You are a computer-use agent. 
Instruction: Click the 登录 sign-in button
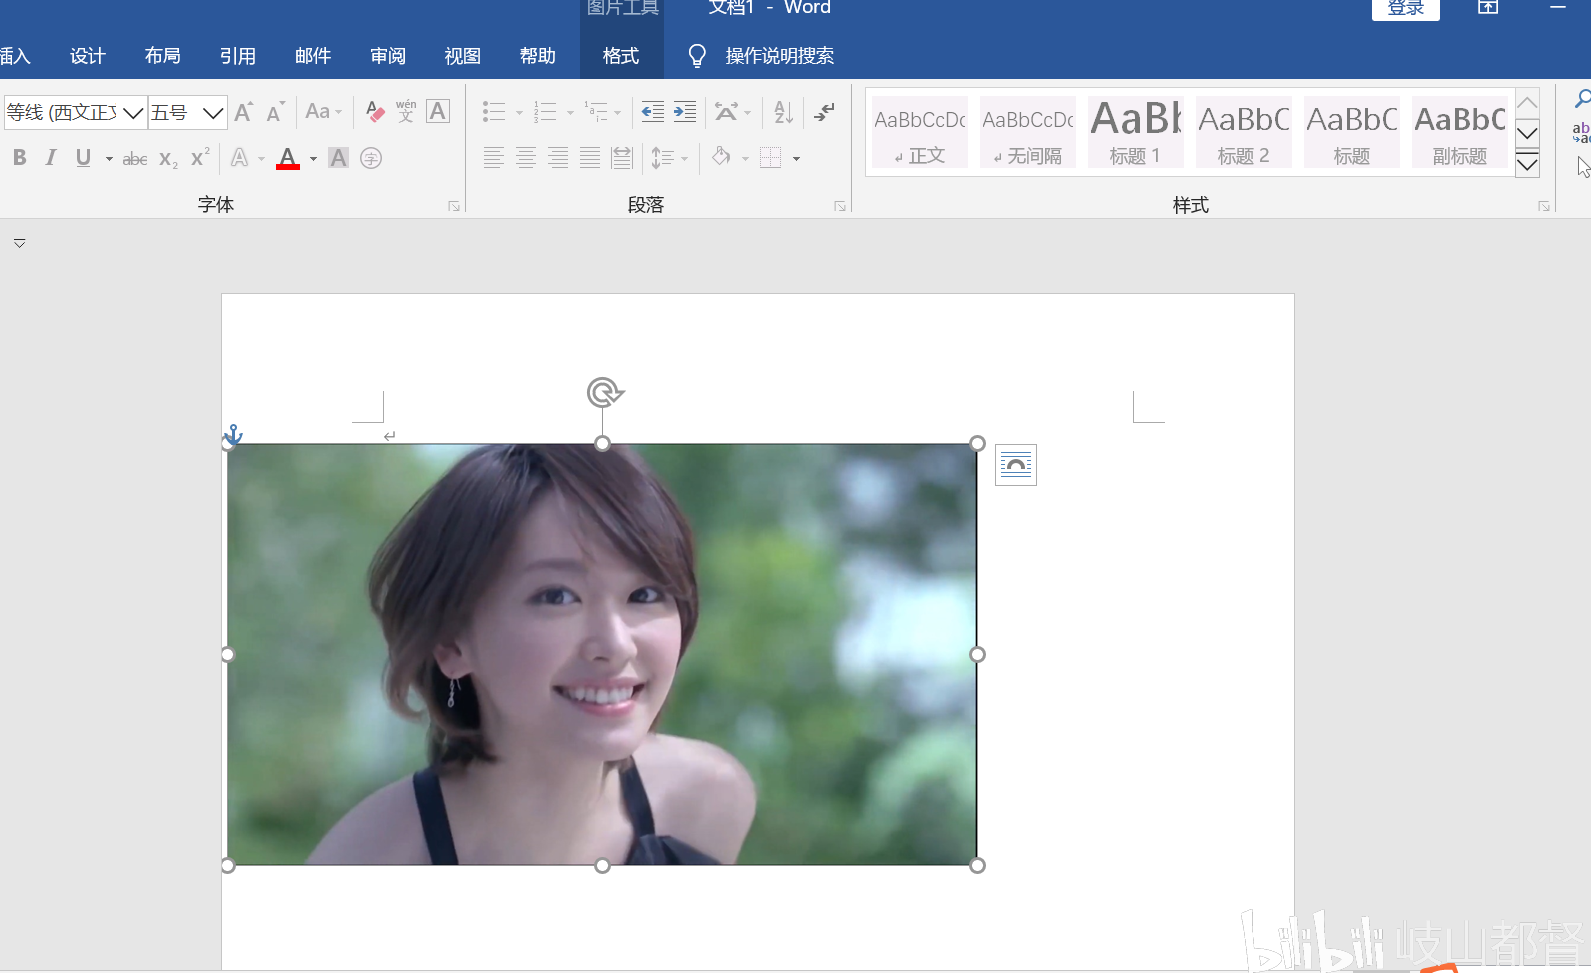(x=1406, y=9)
